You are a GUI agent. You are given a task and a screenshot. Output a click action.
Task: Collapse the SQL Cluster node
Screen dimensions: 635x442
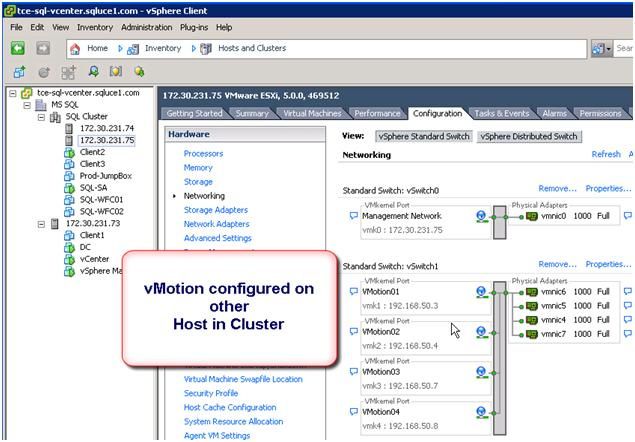point(41,117)
